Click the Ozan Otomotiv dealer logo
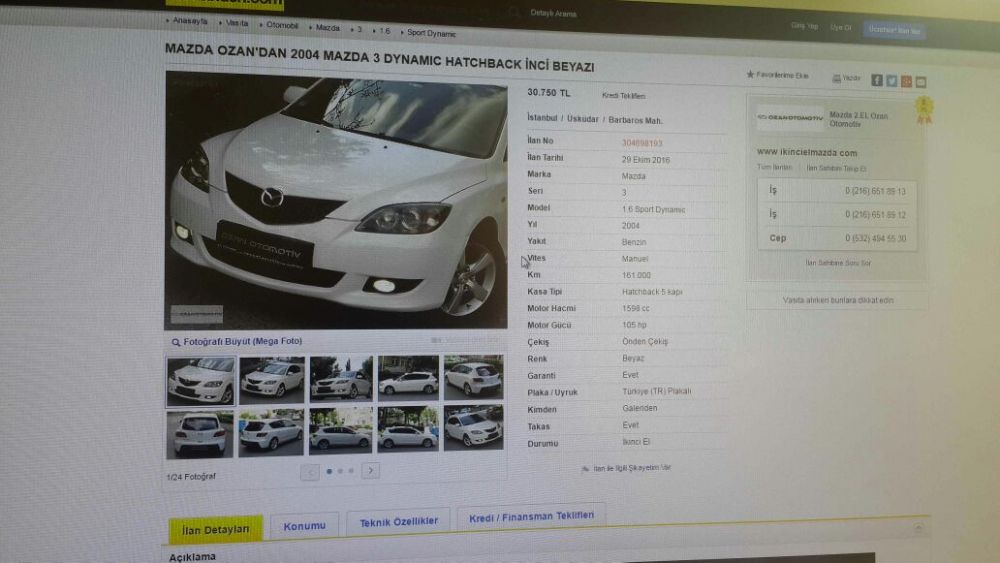1000x563 pixels. (790, 117)
